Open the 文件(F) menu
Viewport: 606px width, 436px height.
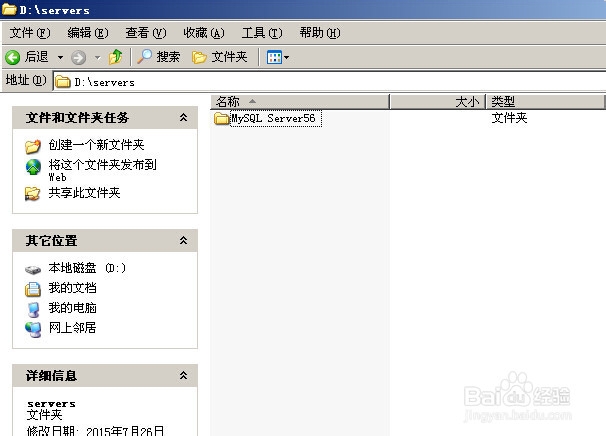pos(30,33)
